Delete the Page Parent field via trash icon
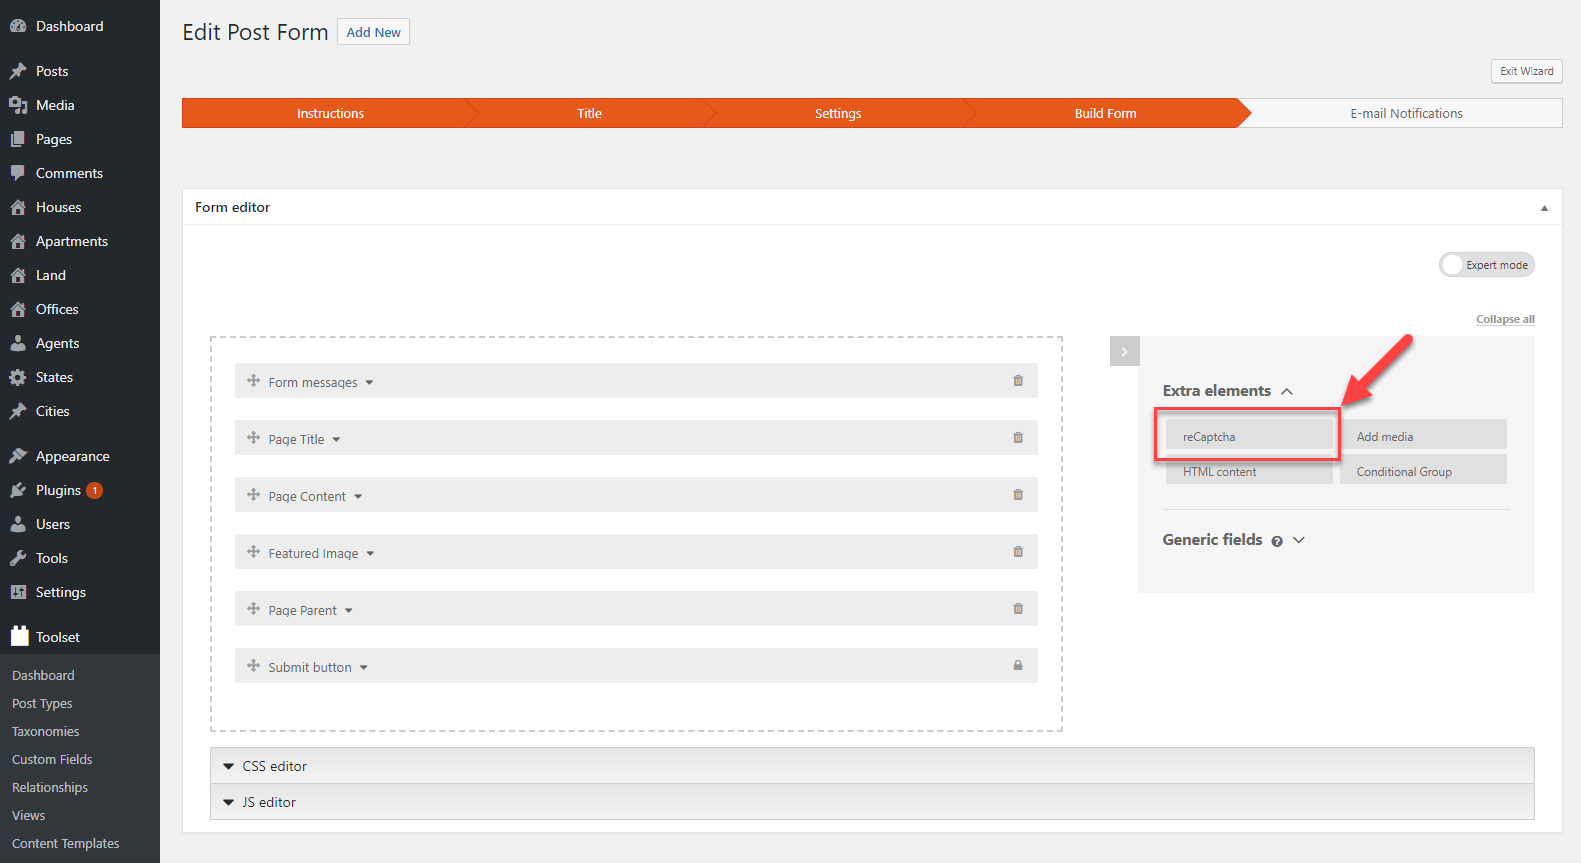The width and height of the screenshot is (1581, 863). pos(1018,609)
